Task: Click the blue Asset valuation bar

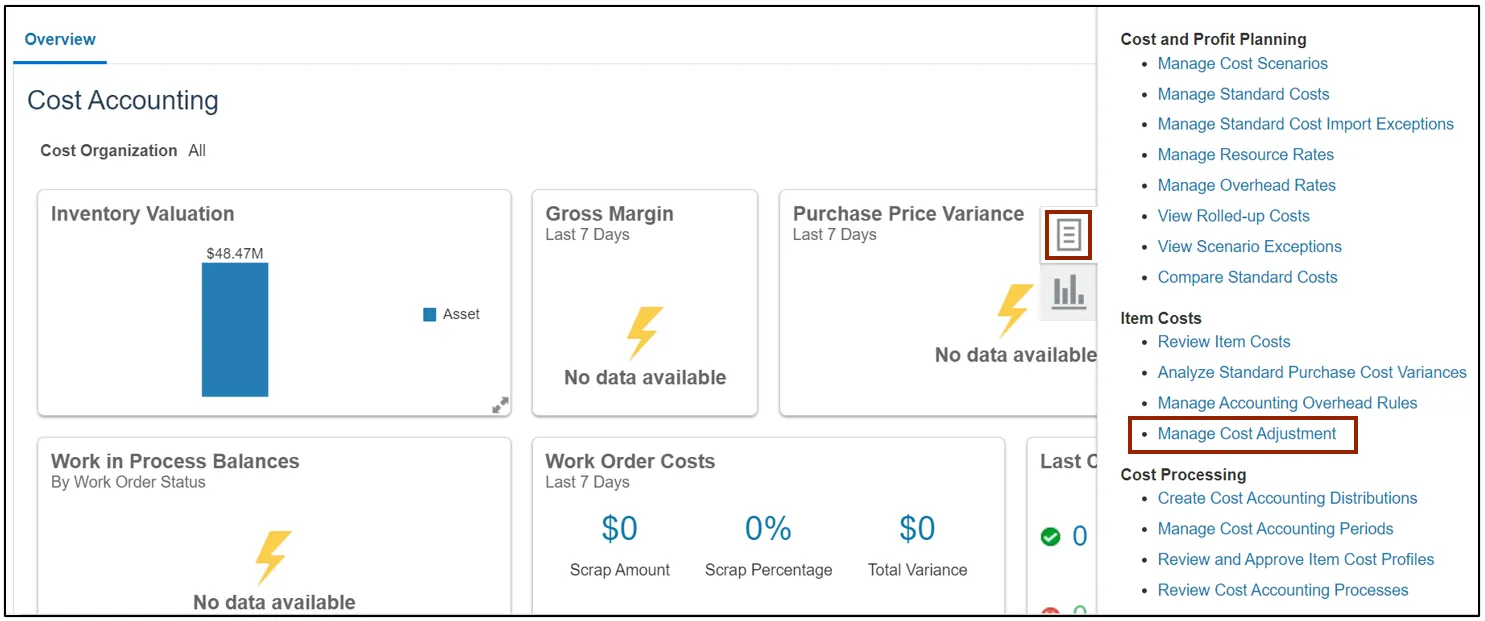Action: [235, 330]
